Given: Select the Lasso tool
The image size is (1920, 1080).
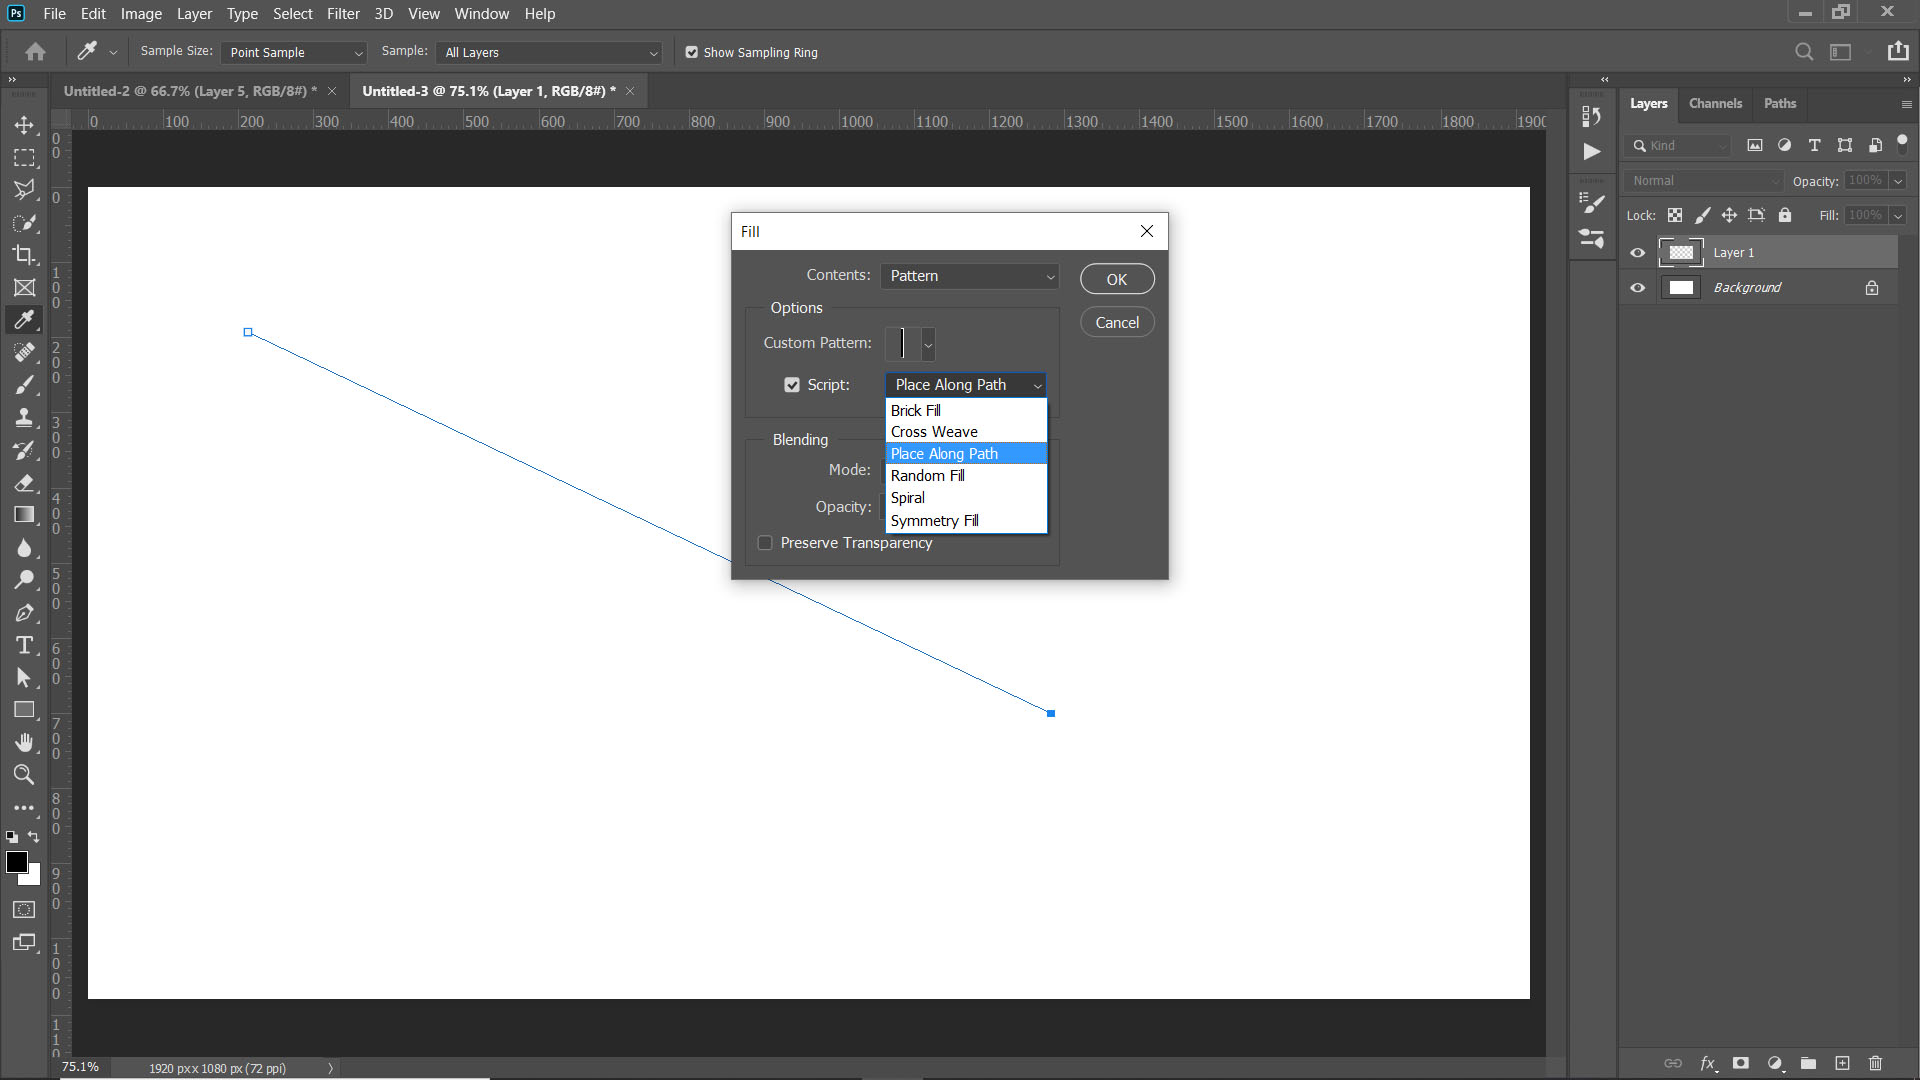Looking at the screenshot, I should (25, 190).
